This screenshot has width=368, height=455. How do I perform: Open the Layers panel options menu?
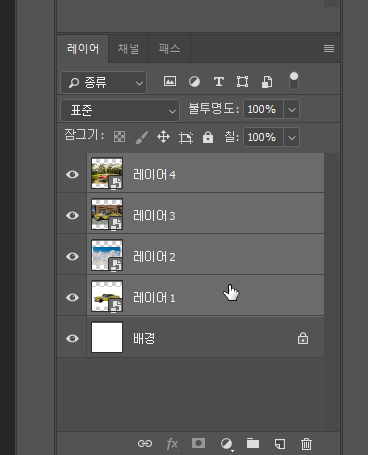tap(329, 49)
